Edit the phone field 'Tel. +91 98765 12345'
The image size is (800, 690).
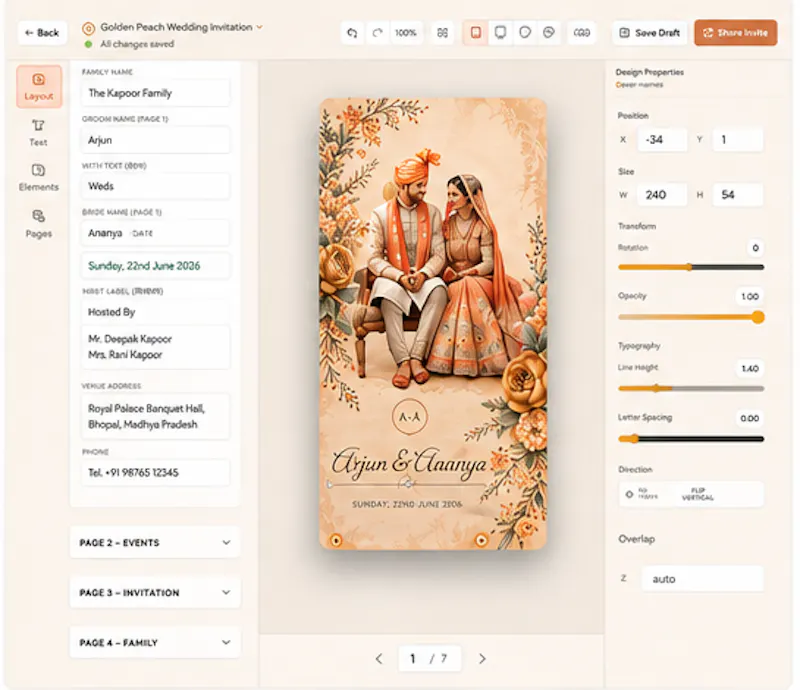pyautogui.click(x=155, y=473)
